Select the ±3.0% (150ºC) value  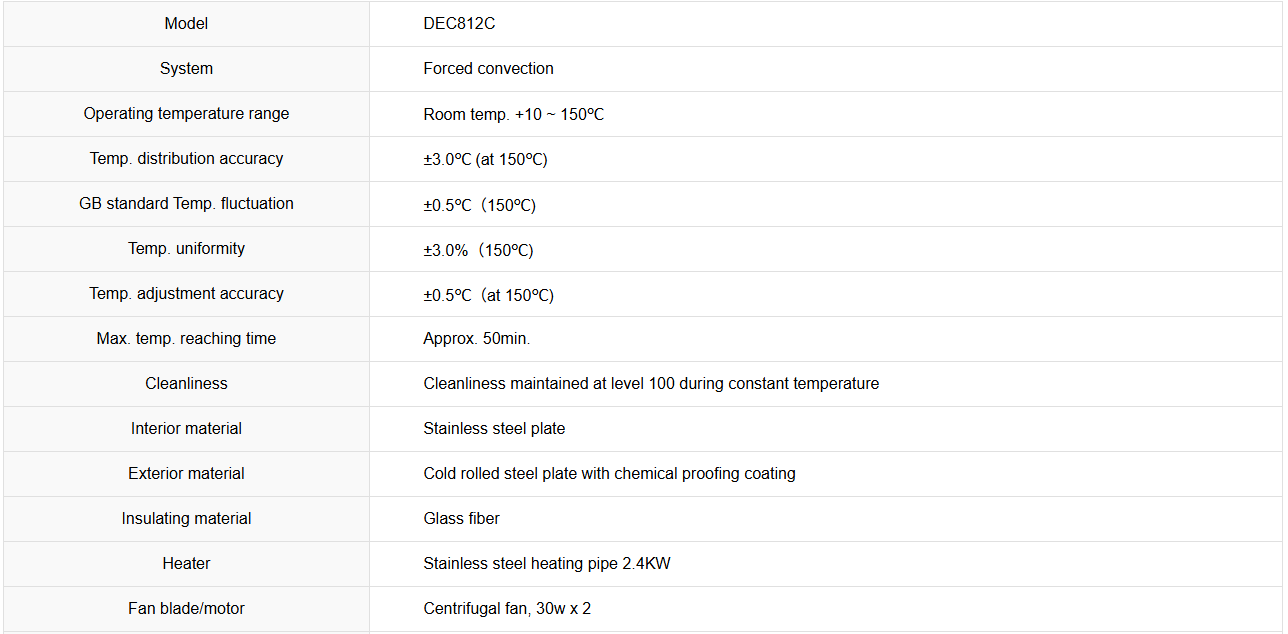[478, 250]
